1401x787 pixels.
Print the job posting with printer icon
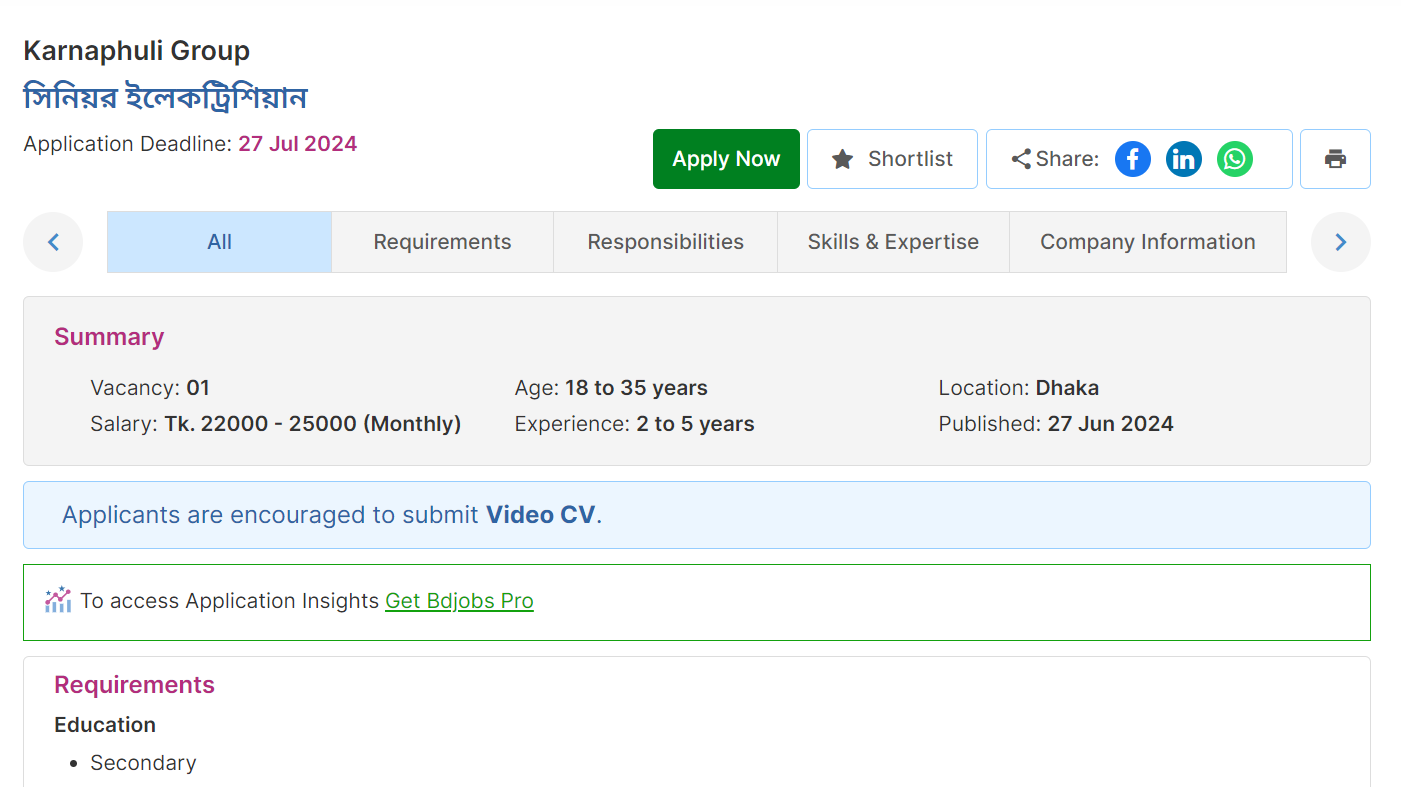point(1335,159)
